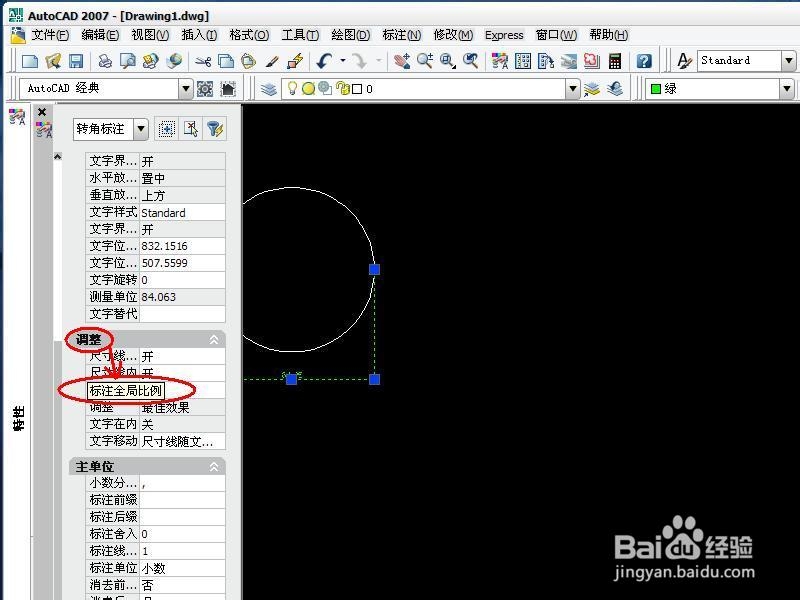Open the Properties palette icon

pyautogui.click(x=499, y=61)
